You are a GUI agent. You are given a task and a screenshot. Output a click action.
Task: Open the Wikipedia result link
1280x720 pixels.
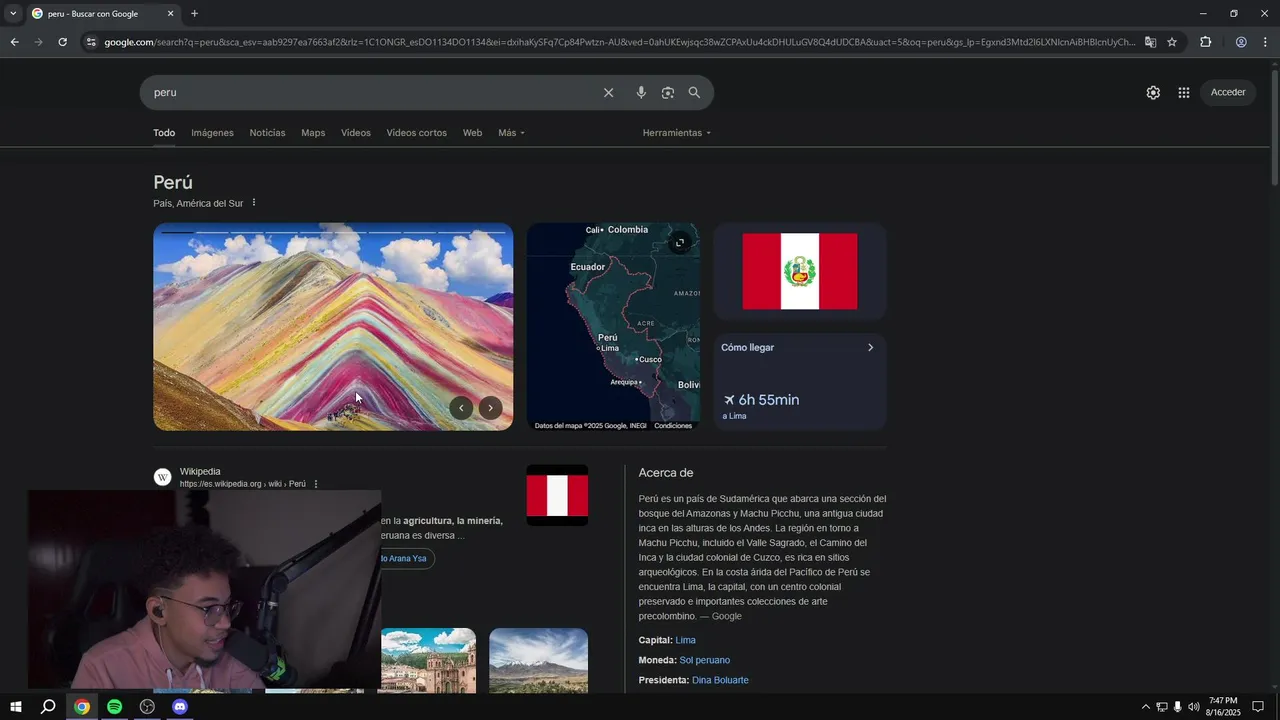200,471
